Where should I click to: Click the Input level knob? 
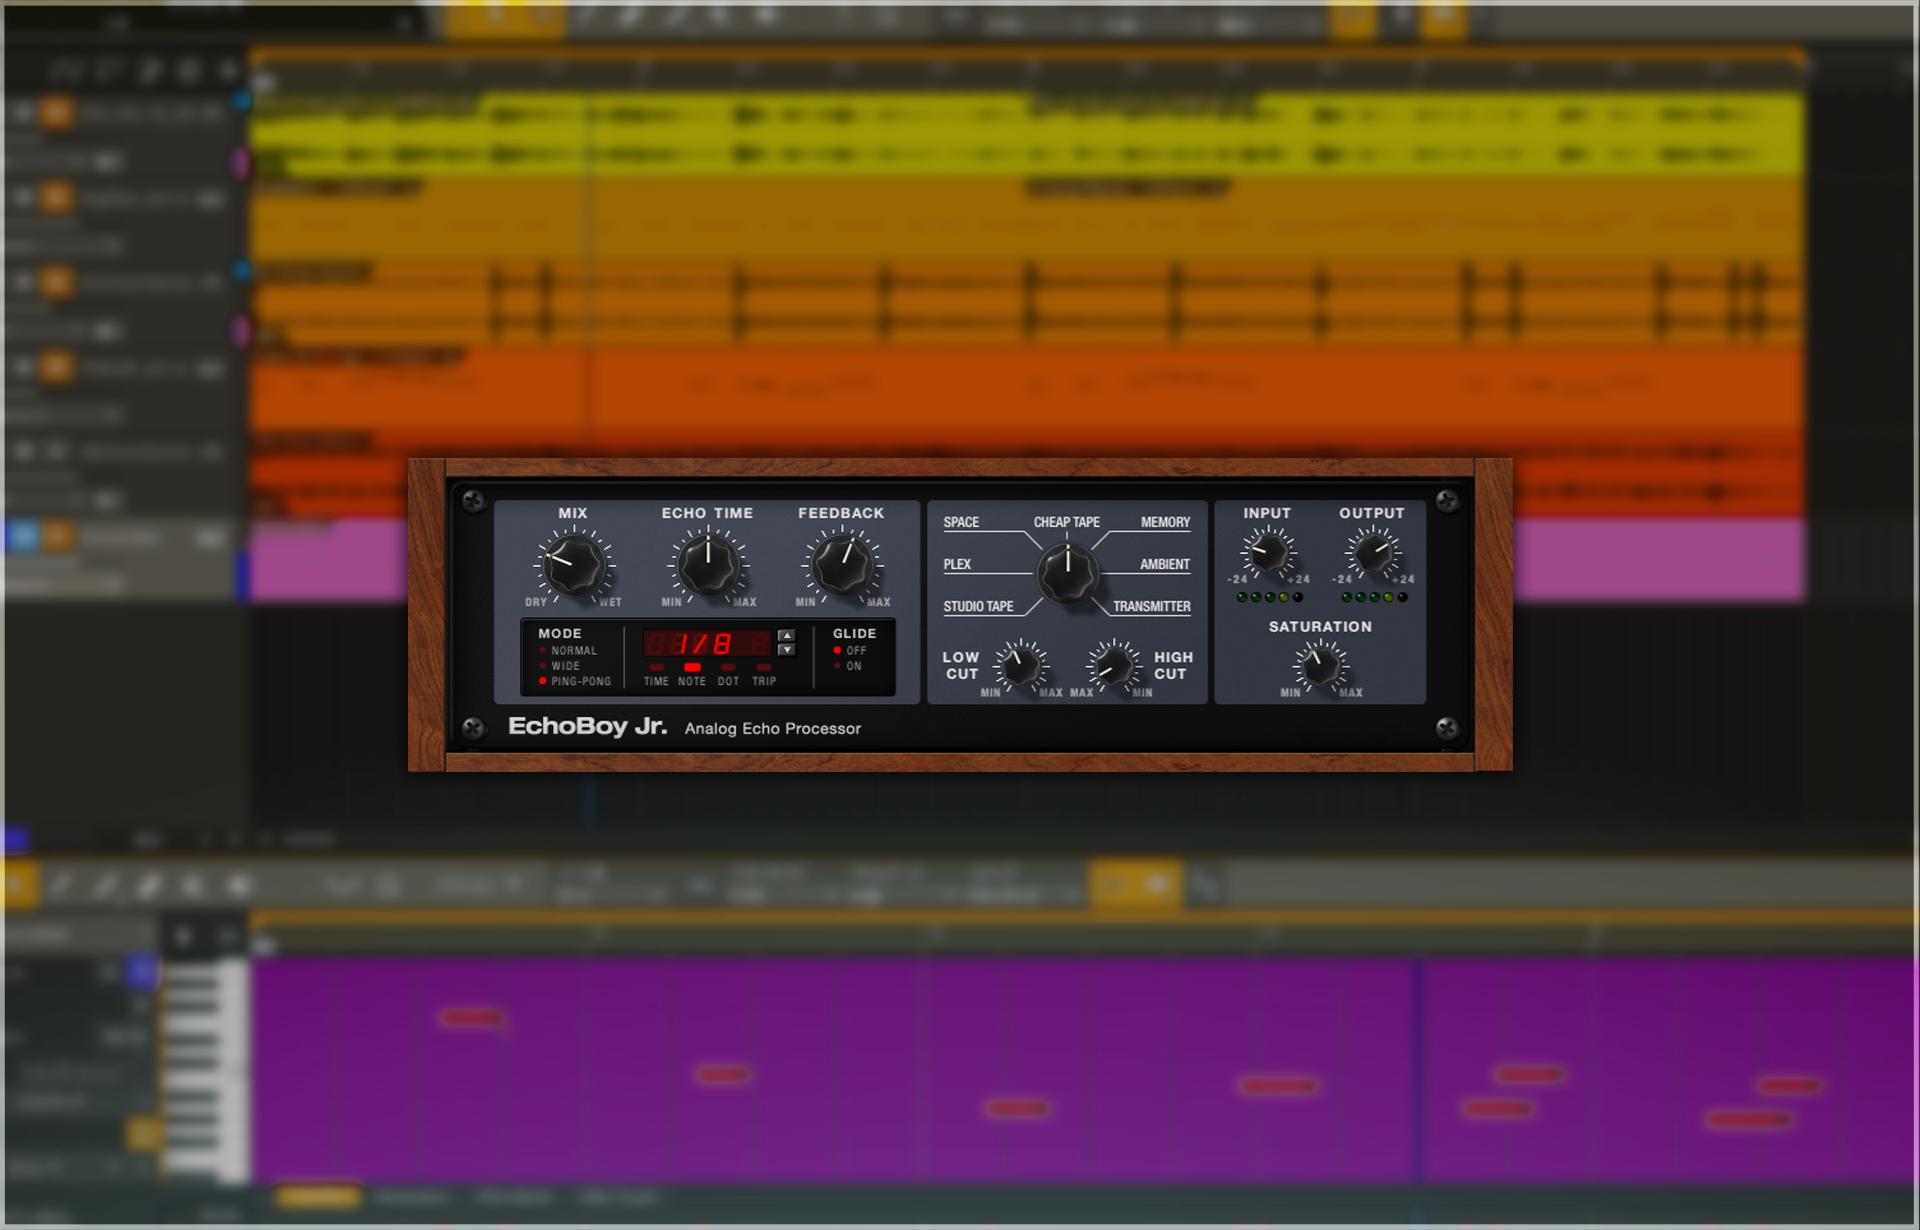coord(1268,552)
